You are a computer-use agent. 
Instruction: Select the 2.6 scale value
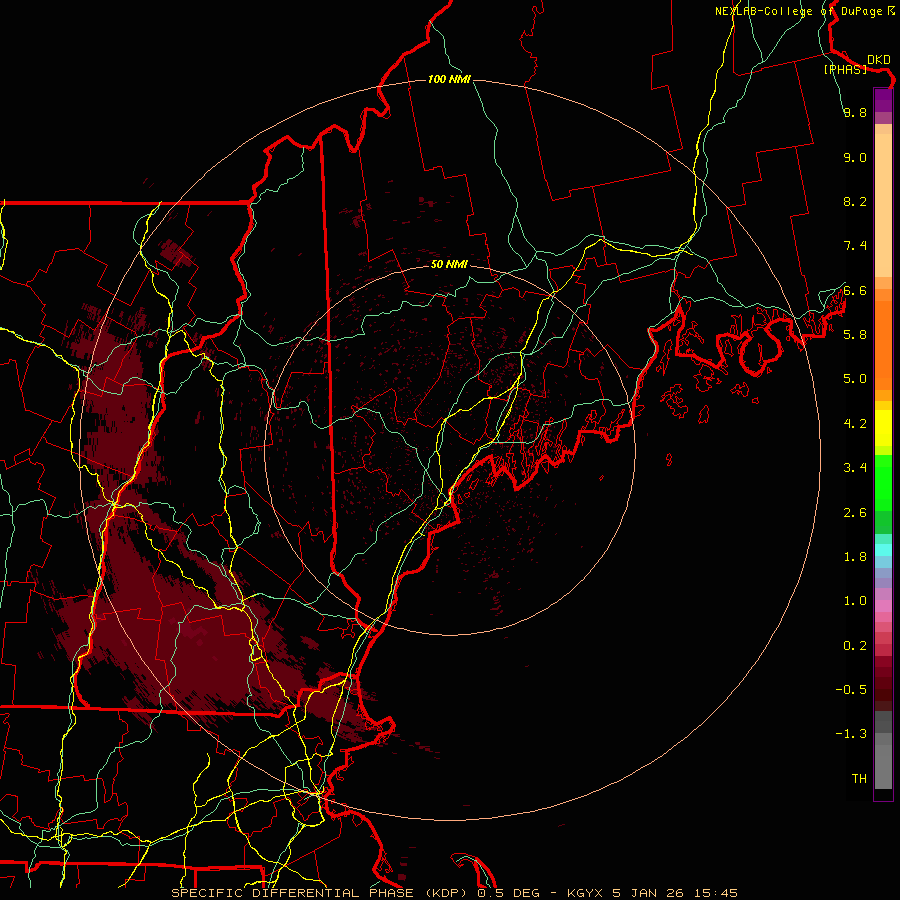click(x=855, y=513)
